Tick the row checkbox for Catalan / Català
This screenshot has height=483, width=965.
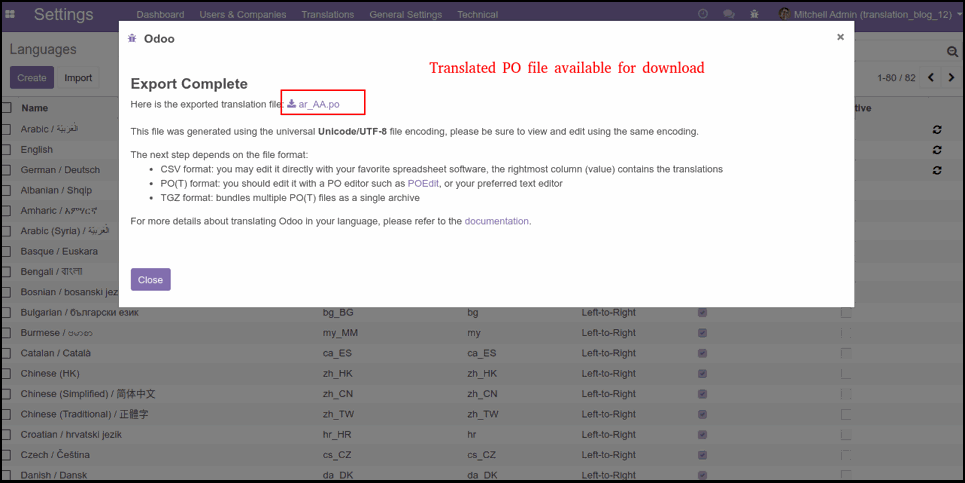pyautogui.click(x=6, y=353)
